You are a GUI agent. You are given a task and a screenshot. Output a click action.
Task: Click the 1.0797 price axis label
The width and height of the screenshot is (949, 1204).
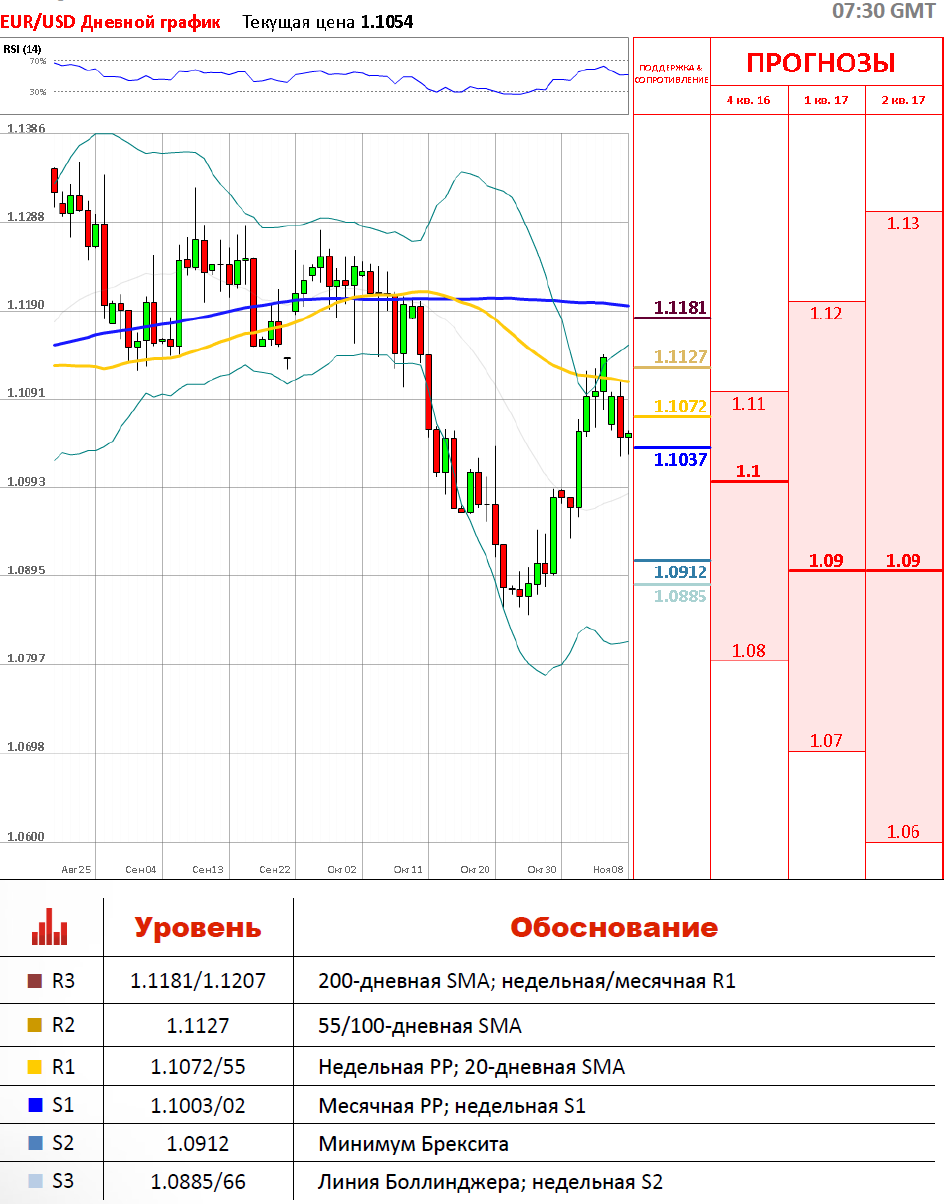point(26,659)
